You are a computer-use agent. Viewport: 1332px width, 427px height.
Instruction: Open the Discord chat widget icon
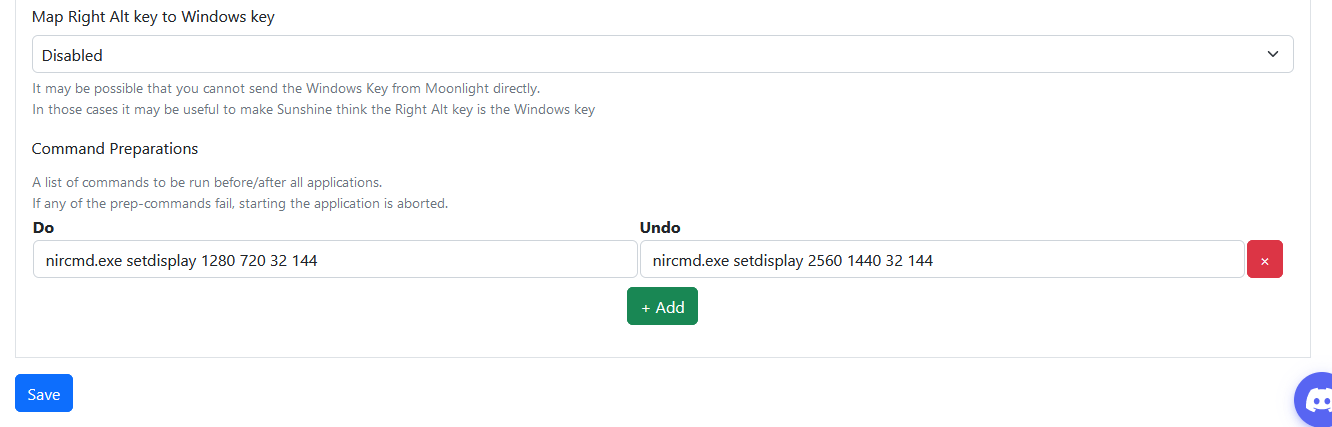click(x=1316, y=401)
